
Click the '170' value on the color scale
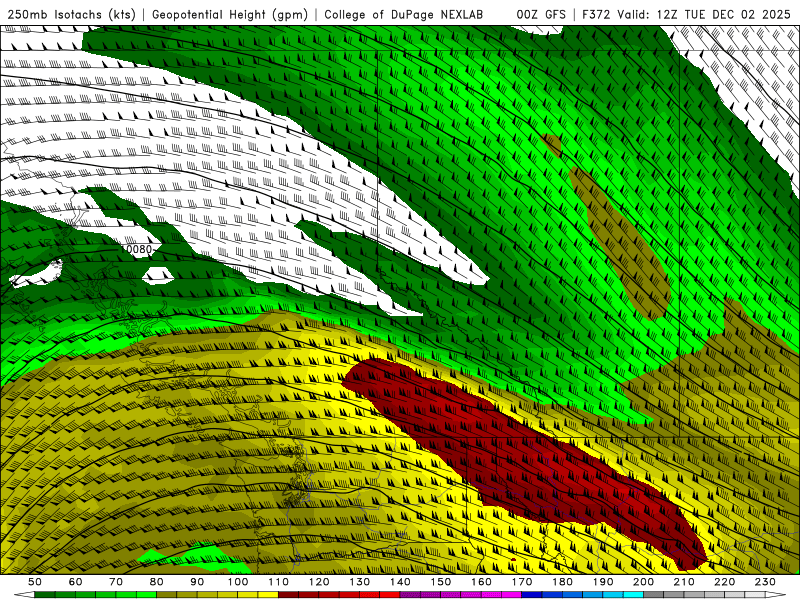click(522, 582)
